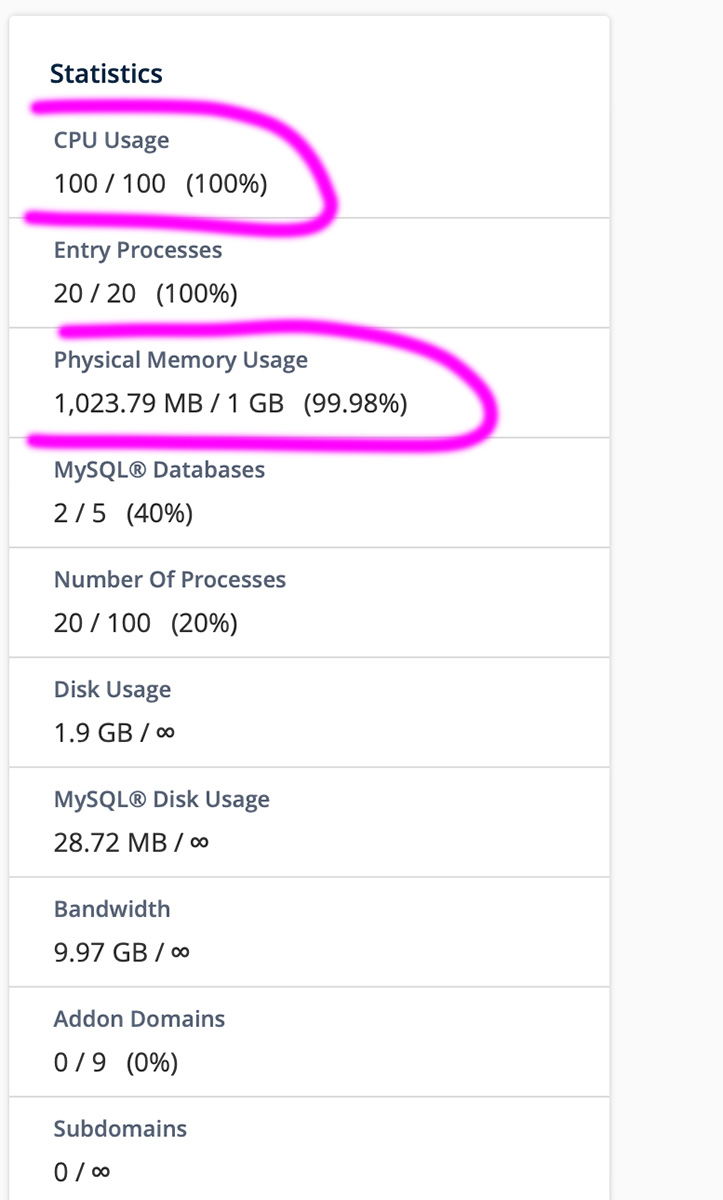Click the Statistics panel heading

tap(106, 74)
